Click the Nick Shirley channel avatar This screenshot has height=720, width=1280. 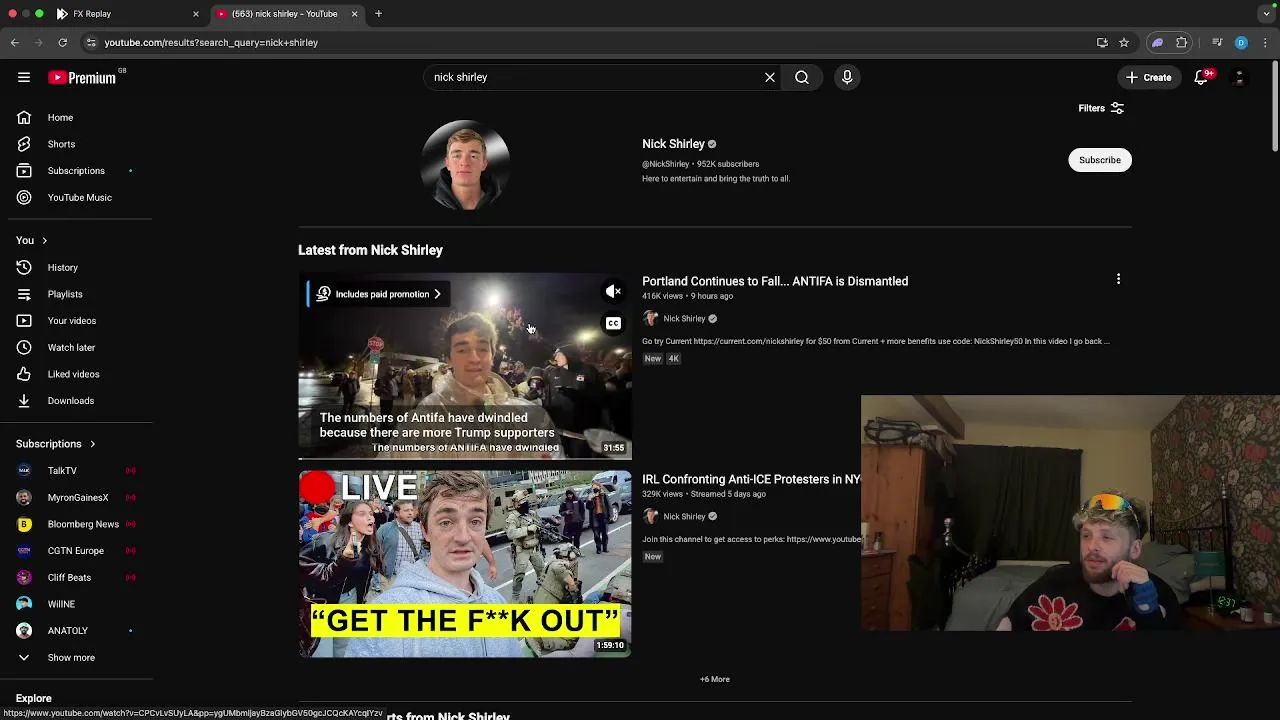[465, 165]
